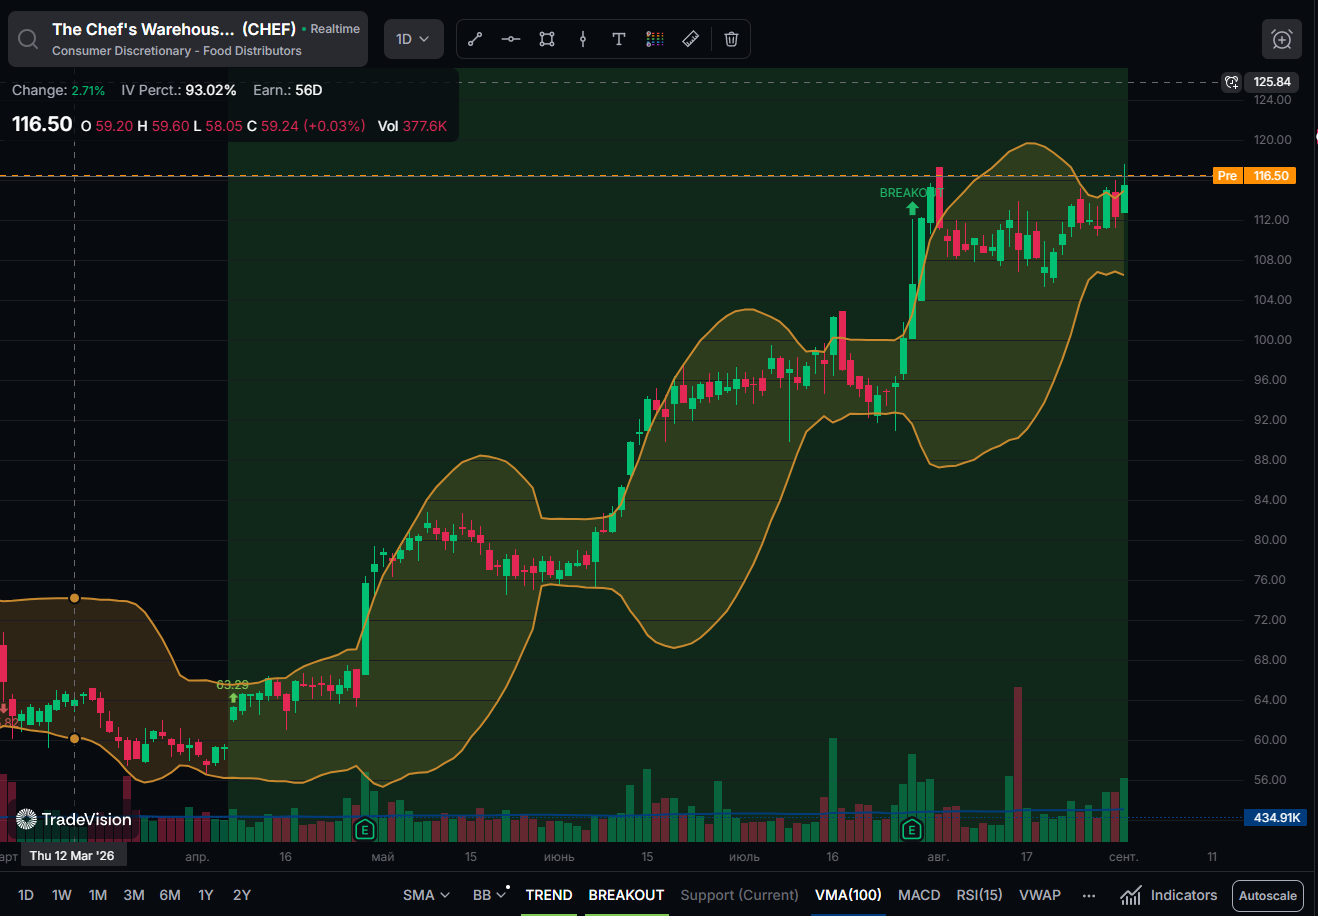1318x916 pixels.
Task: Click the green BREAKOUT arrow signal
Action: tap(912, 208)
